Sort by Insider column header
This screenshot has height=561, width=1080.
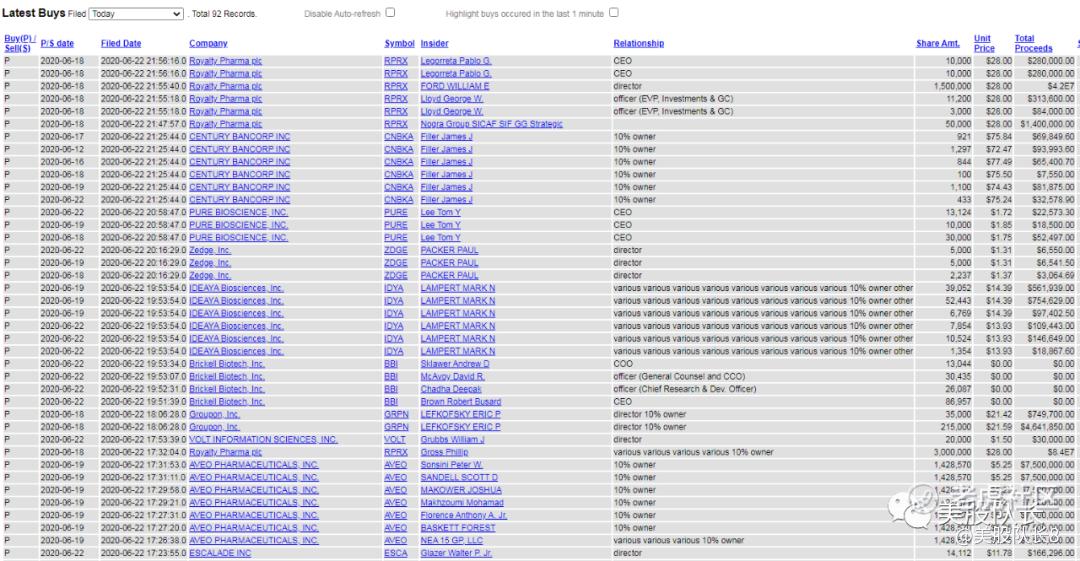(x=435, y=43)
